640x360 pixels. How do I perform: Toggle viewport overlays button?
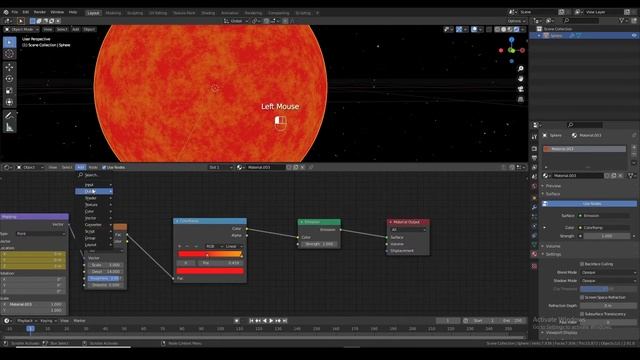pos(474,29)
